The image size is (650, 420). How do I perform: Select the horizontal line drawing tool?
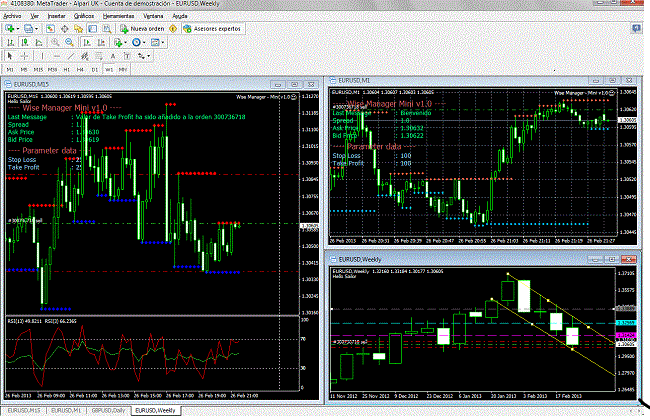point(57,56)
